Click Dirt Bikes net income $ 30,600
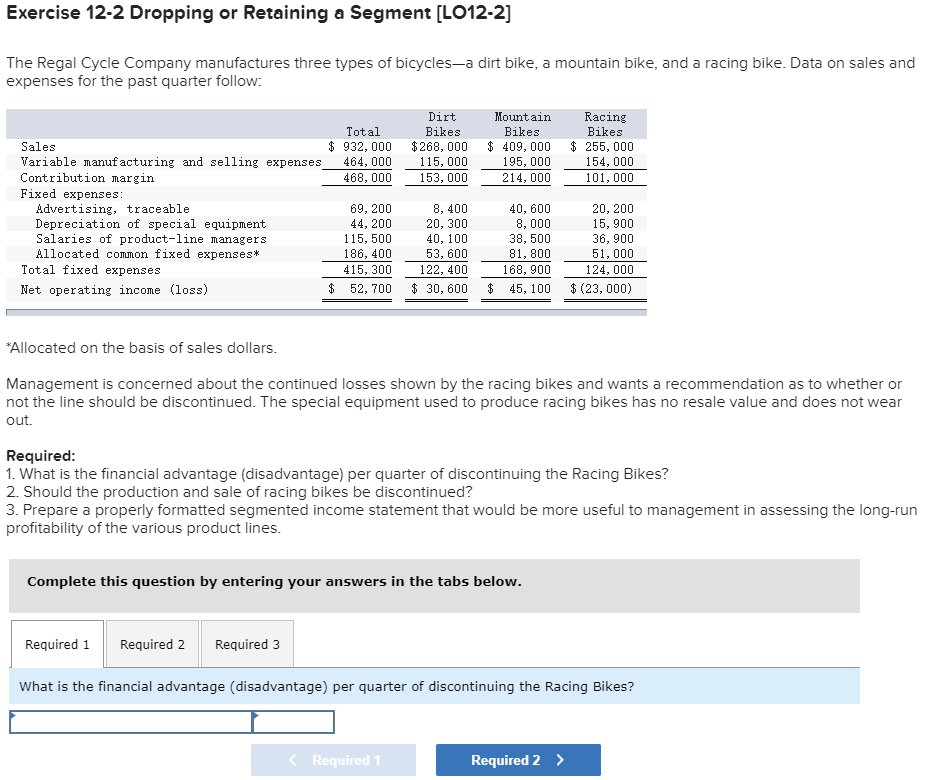Screen dimensions: 927x780 click(439, 289)
